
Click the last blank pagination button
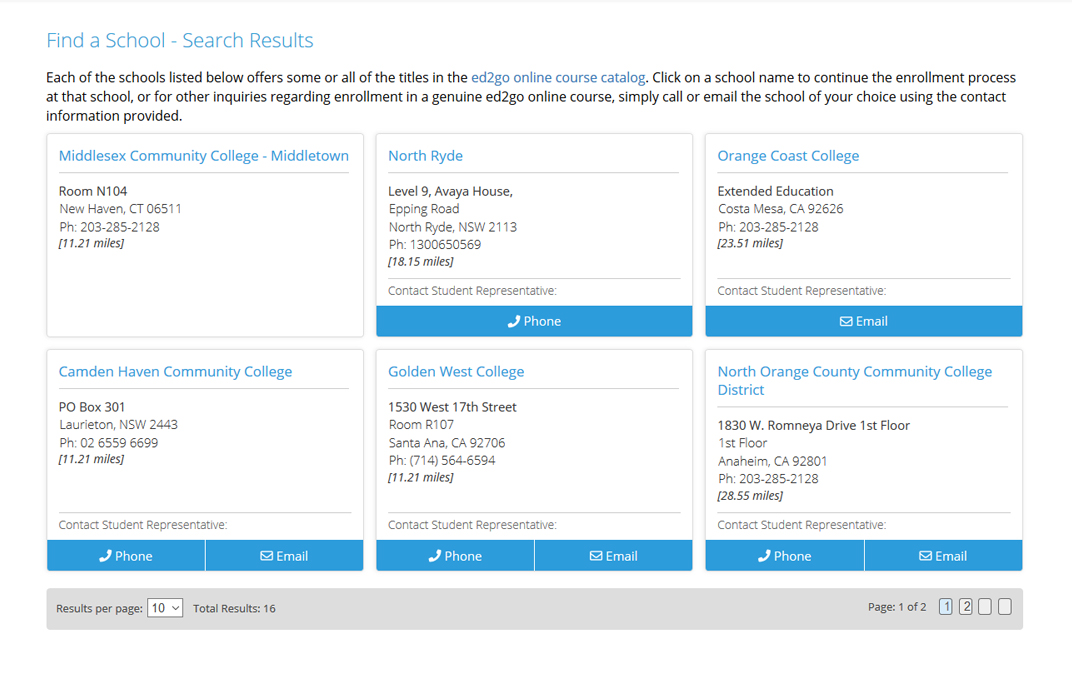tap(1005, 607)
